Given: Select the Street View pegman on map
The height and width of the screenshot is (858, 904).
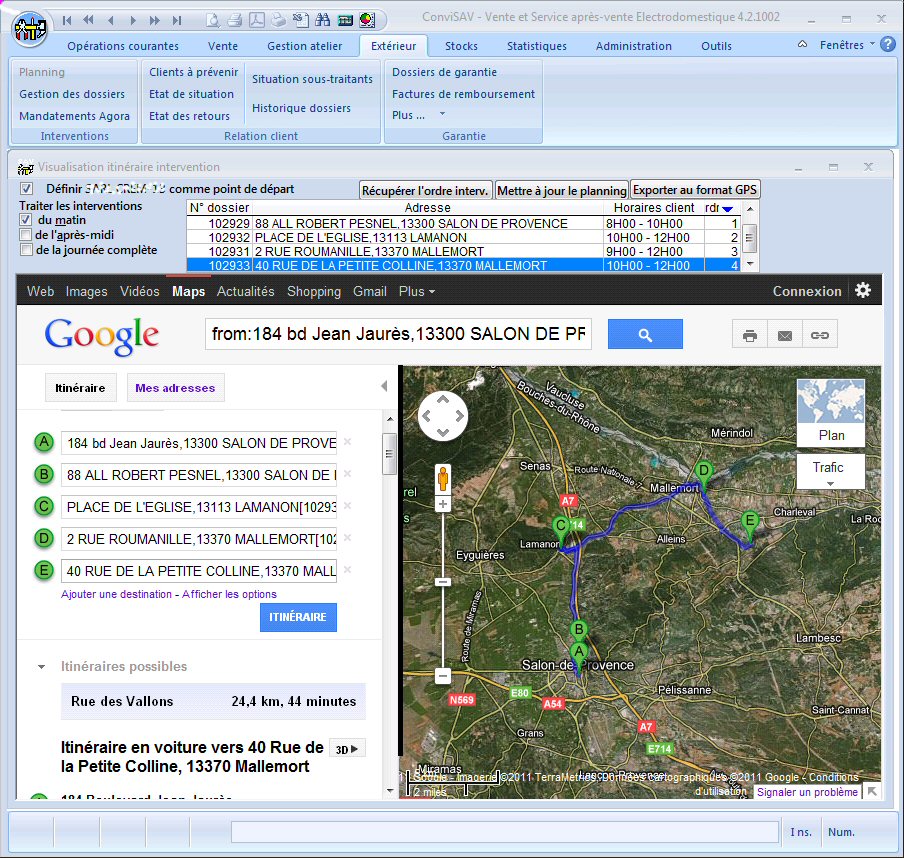Looking at the screenshot, I should pyautogui.click(x=443, y=479).
